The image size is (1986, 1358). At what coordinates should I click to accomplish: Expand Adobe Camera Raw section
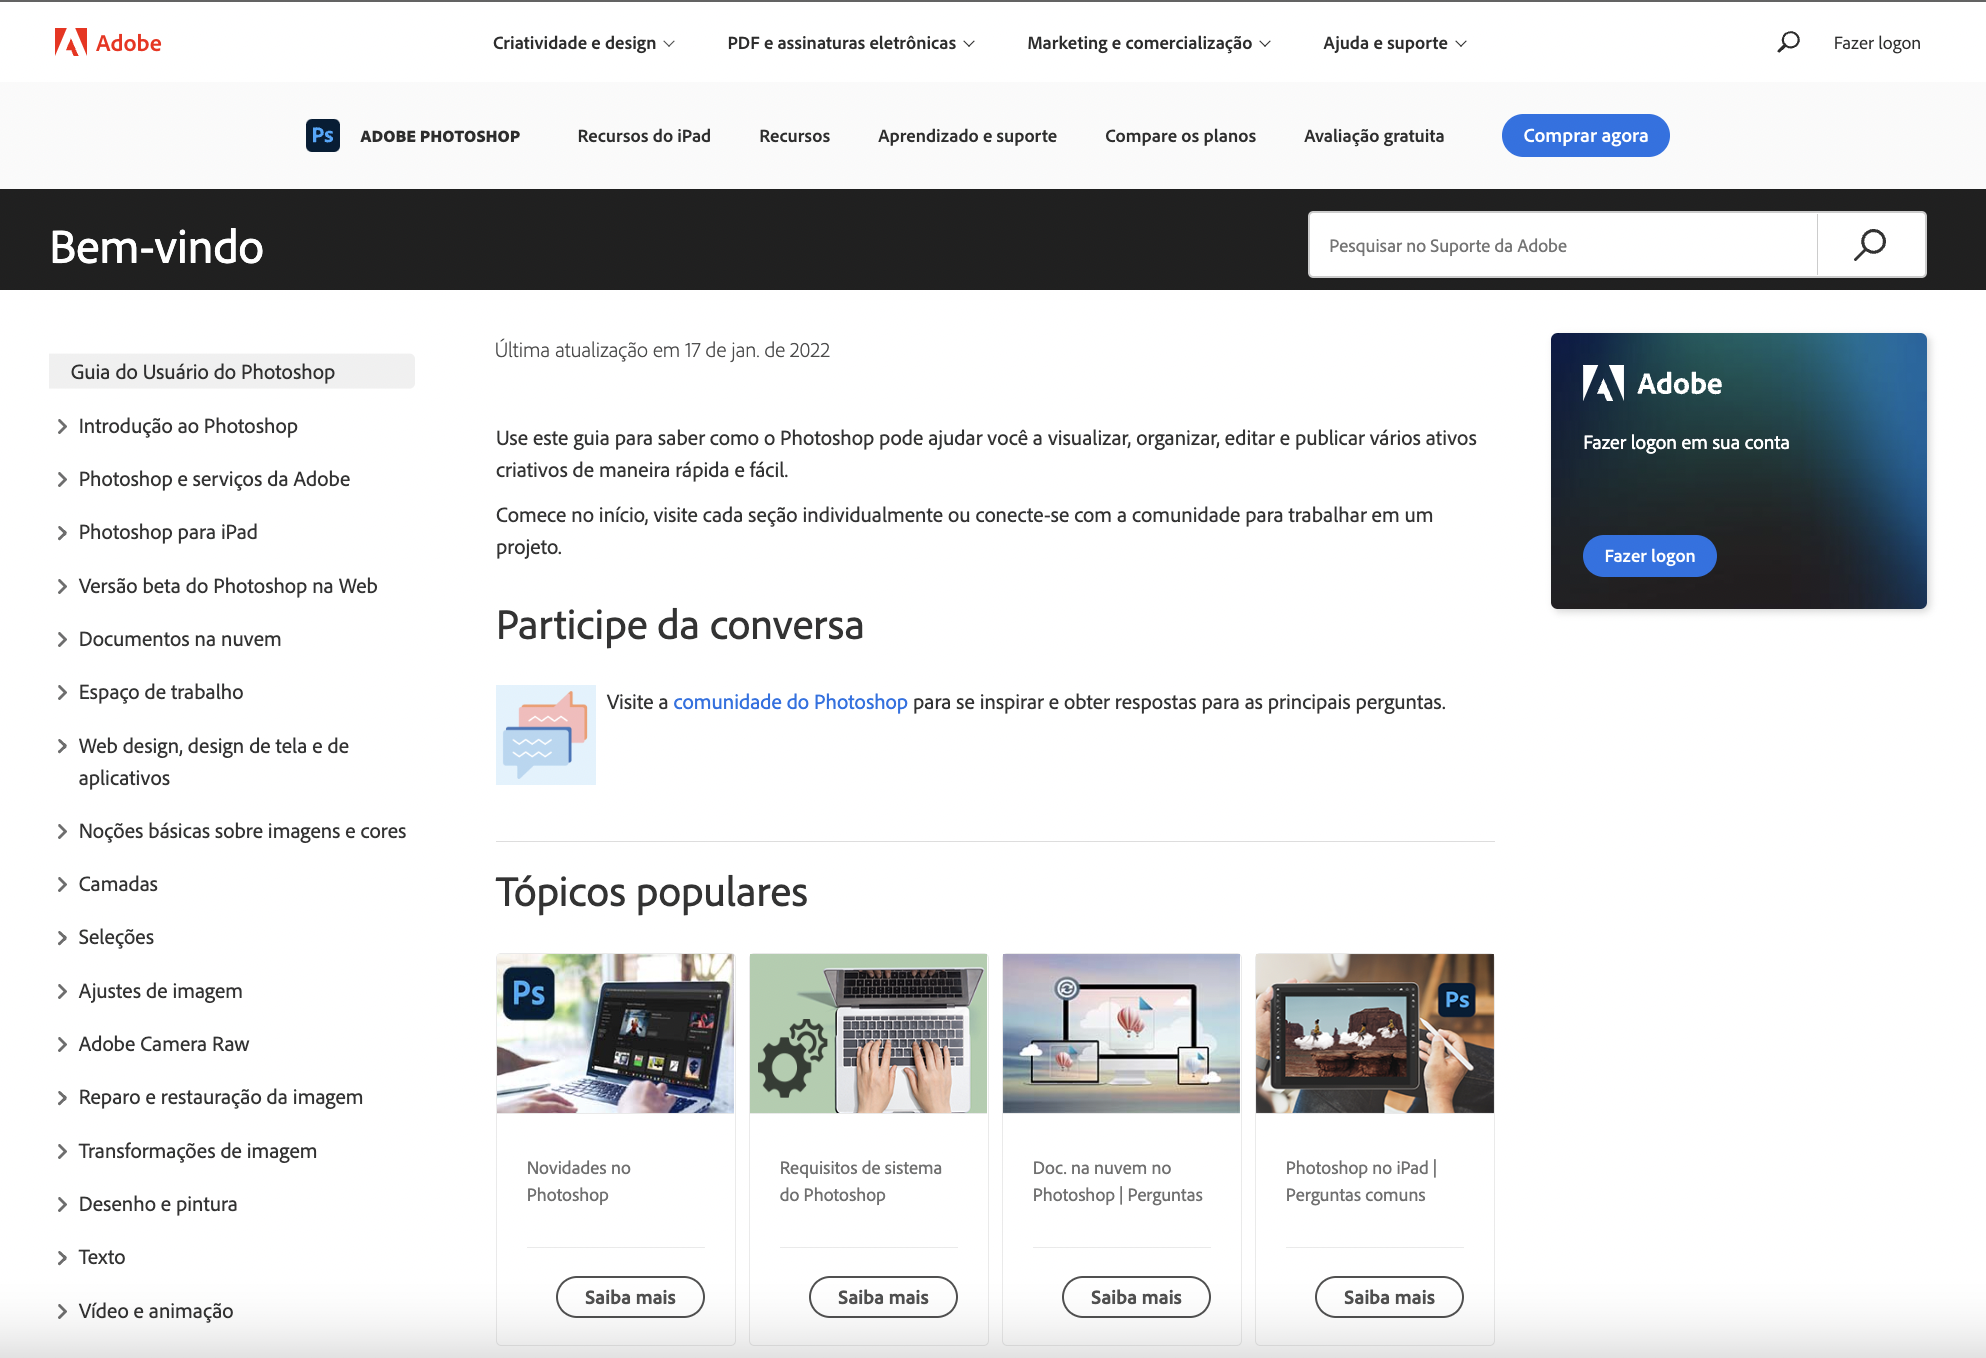tap(153, 1044)
